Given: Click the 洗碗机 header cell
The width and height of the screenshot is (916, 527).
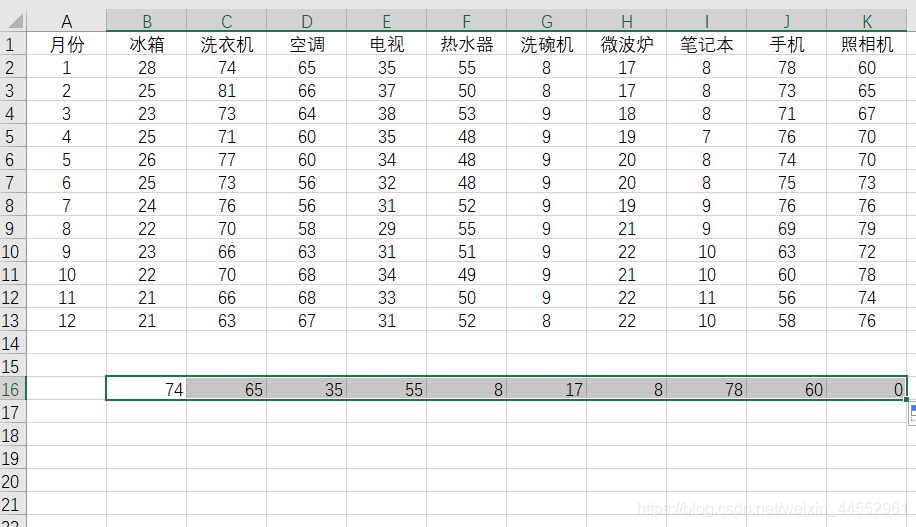Looking at the screenshot, I should [547, 44].
